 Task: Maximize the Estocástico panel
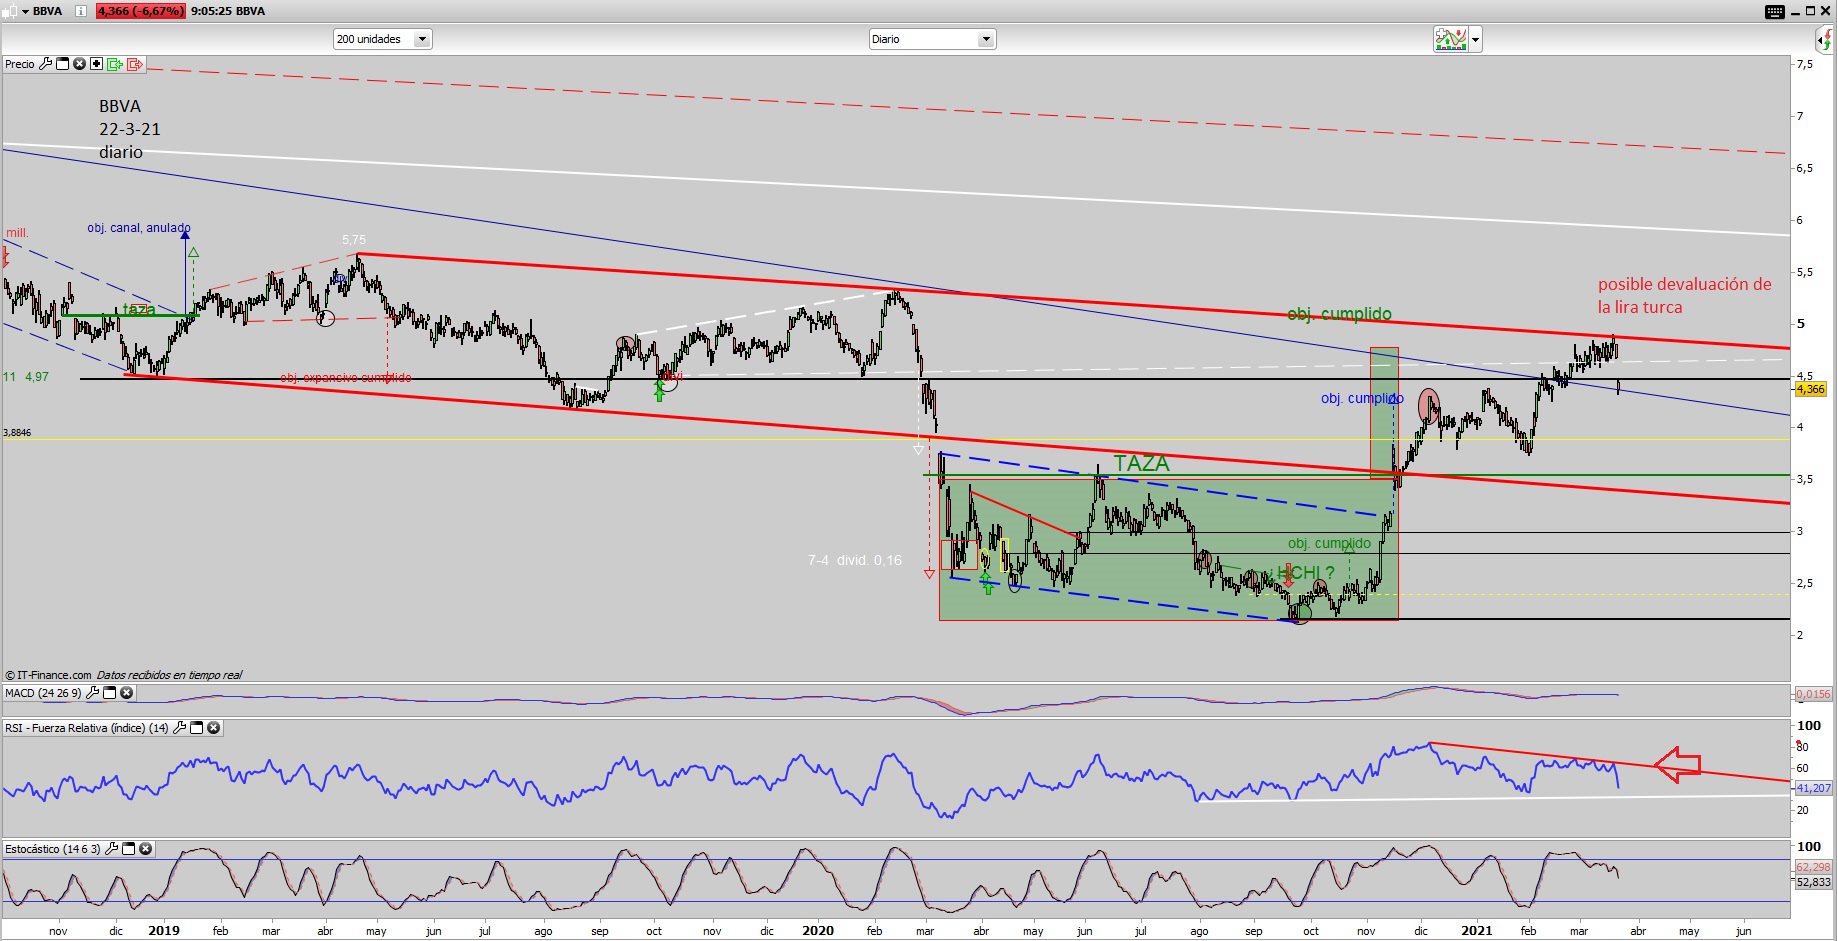click(128, 848)
